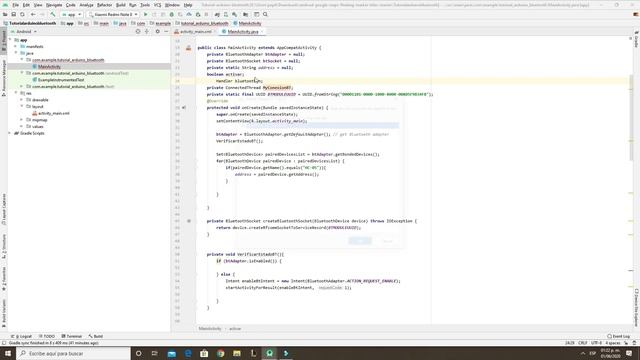Open the Task View taskbar icon

point(155,353)
